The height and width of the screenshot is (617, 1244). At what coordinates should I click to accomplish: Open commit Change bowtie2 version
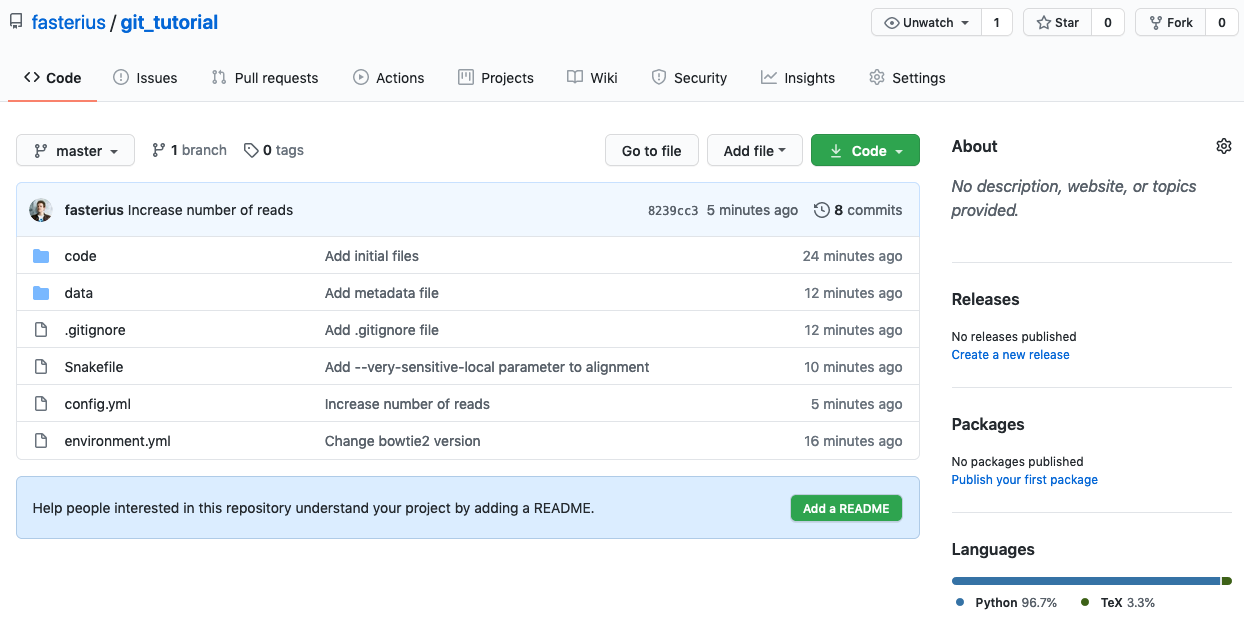(x=403, y=441)
